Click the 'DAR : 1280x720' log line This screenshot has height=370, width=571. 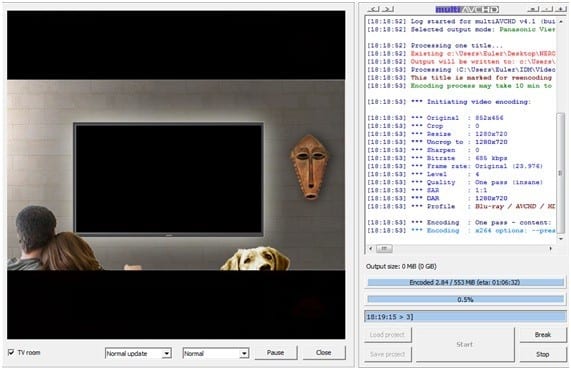tap(437, 198)
